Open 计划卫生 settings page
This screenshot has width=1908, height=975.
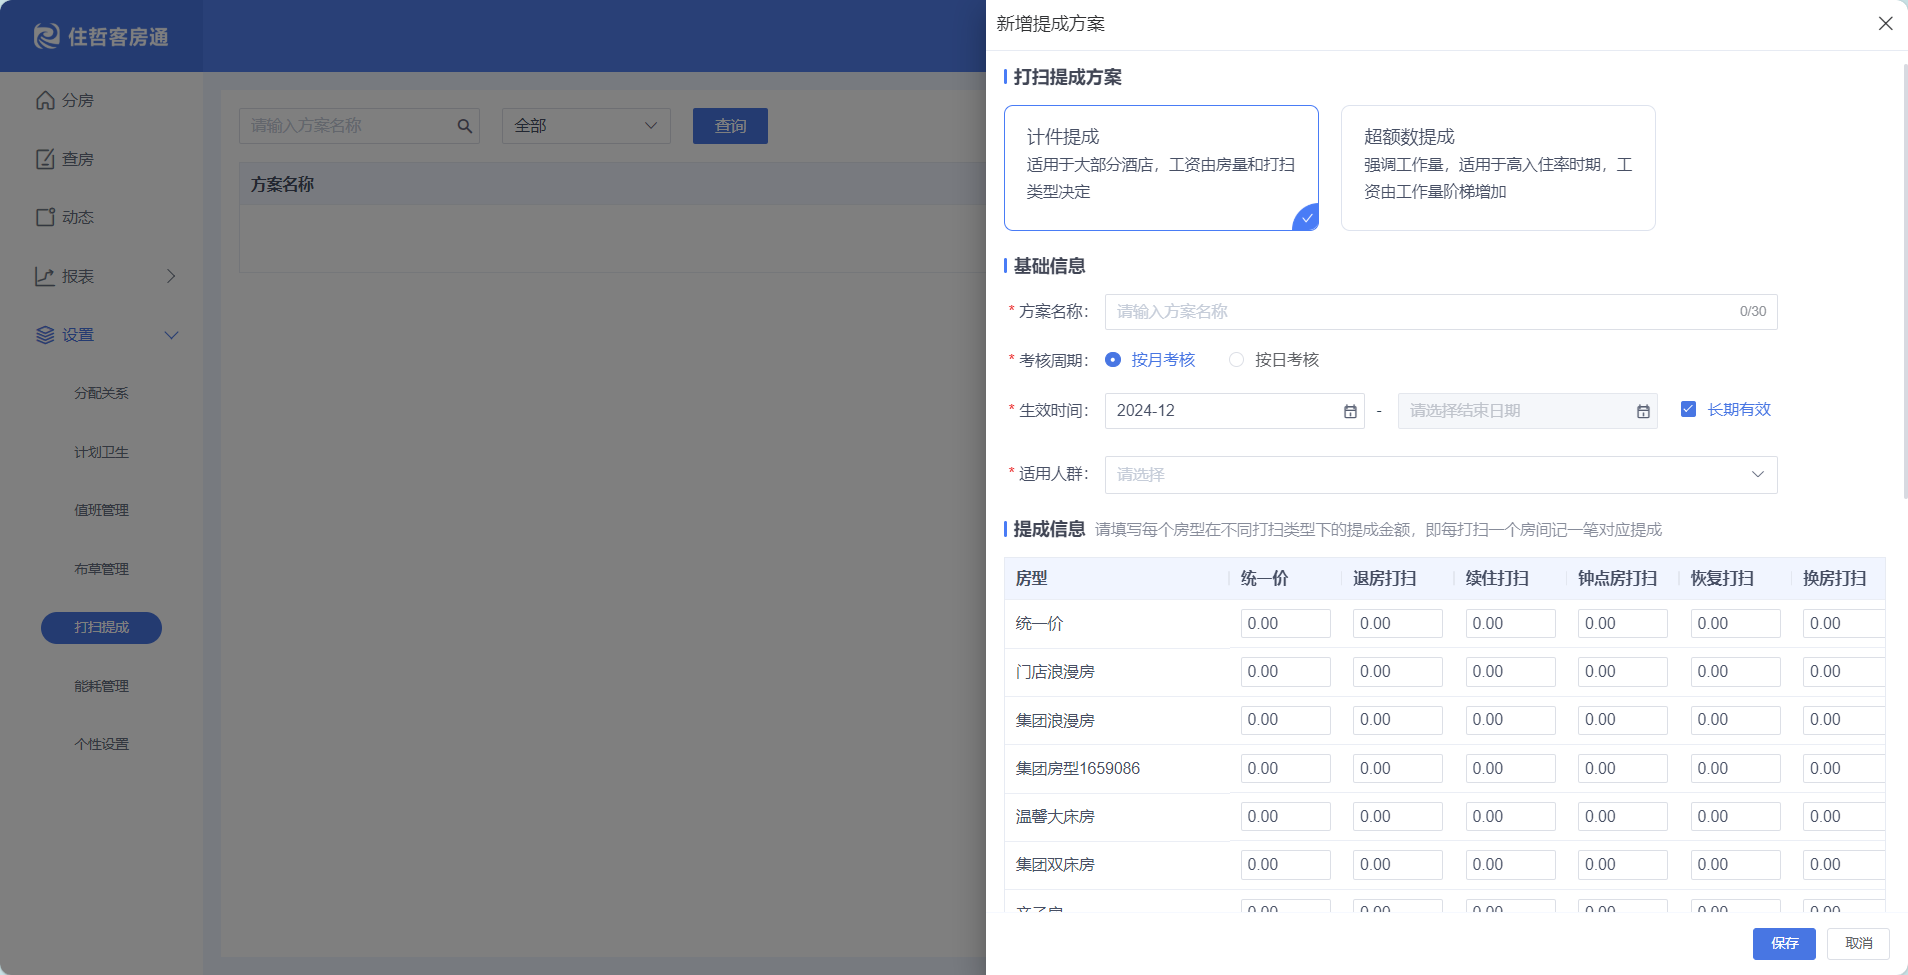pyautogui.click(x=101, y=452)
